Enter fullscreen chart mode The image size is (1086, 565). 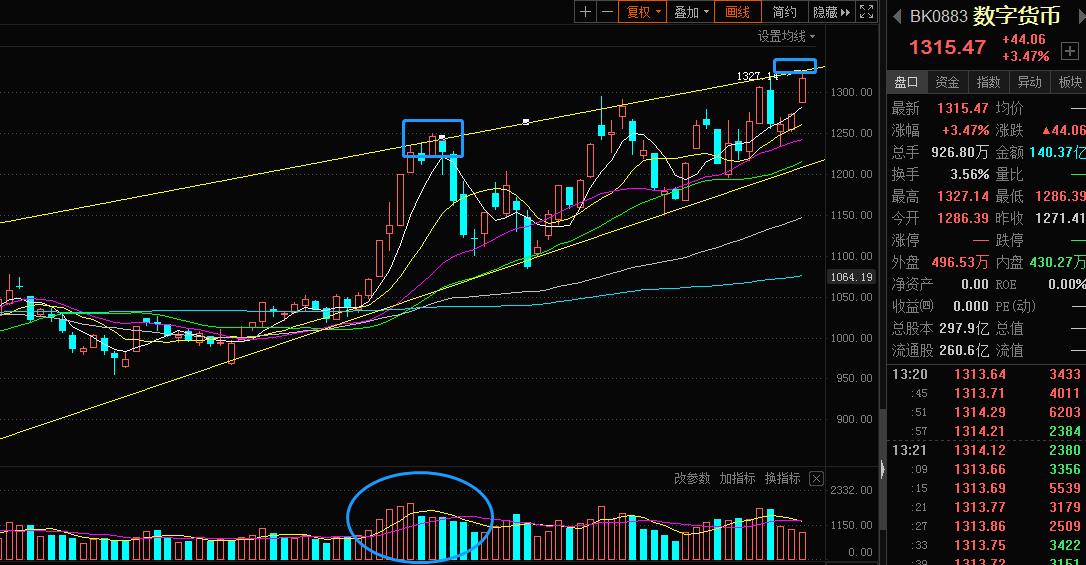click(x=866, y=12)
